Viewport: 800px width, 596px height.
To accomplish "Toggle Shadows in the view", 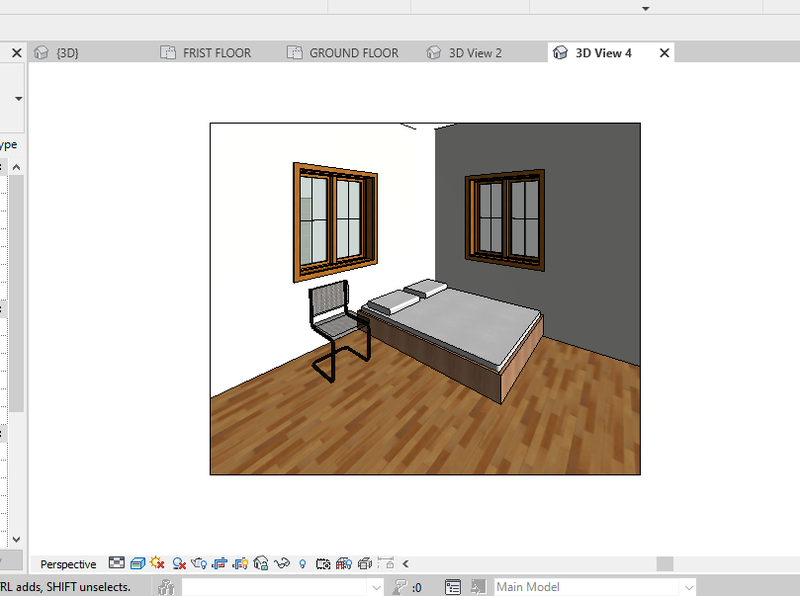I will pyautogui.click(x=179, y=563).
